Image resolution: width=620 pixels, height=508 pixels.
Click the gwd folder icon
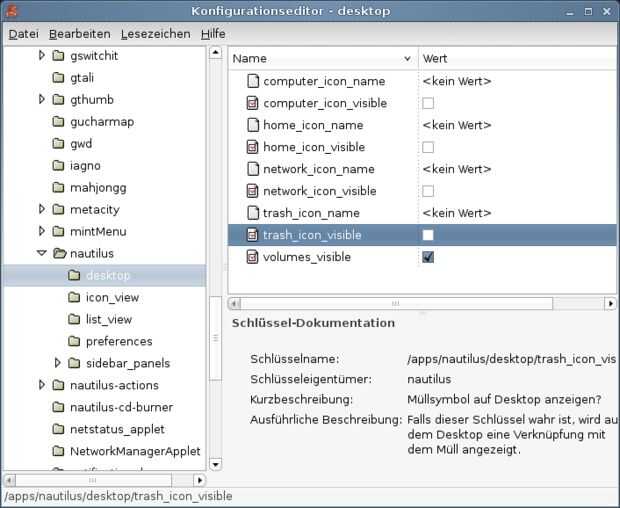[59, 144]
